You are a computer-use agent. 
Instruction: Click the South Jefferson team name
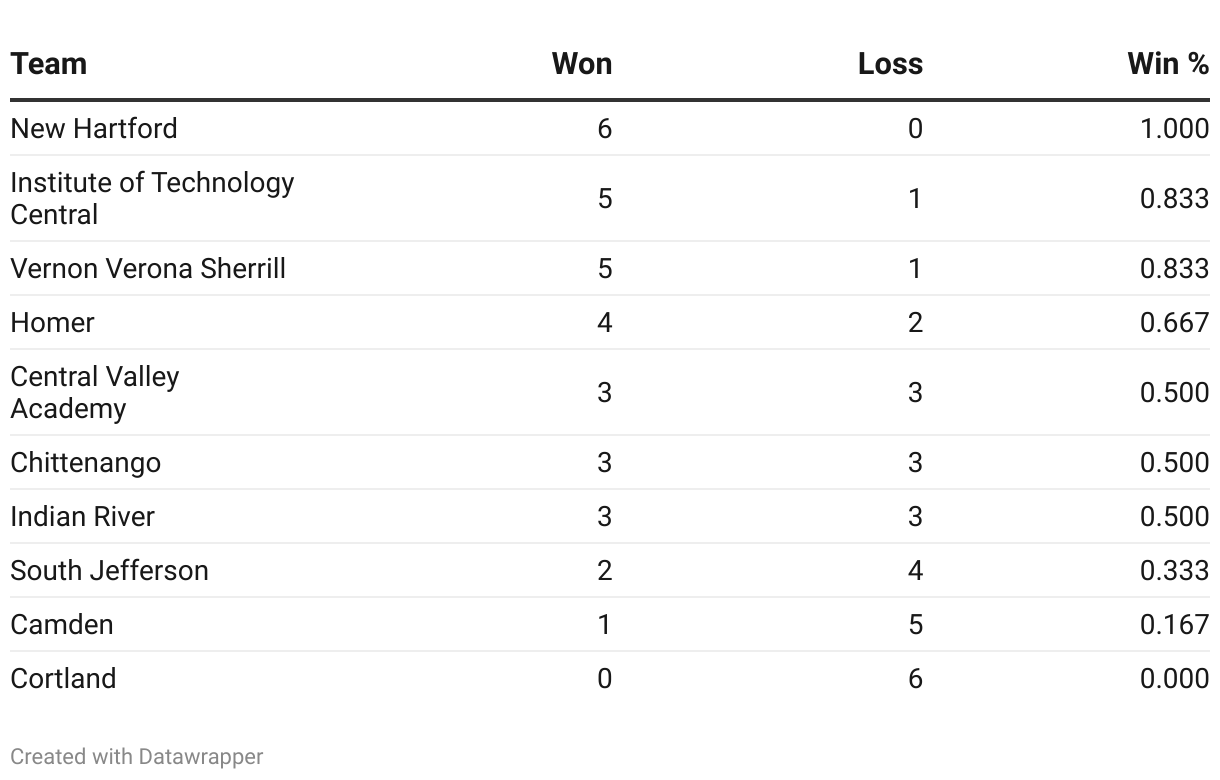[109, 571]
